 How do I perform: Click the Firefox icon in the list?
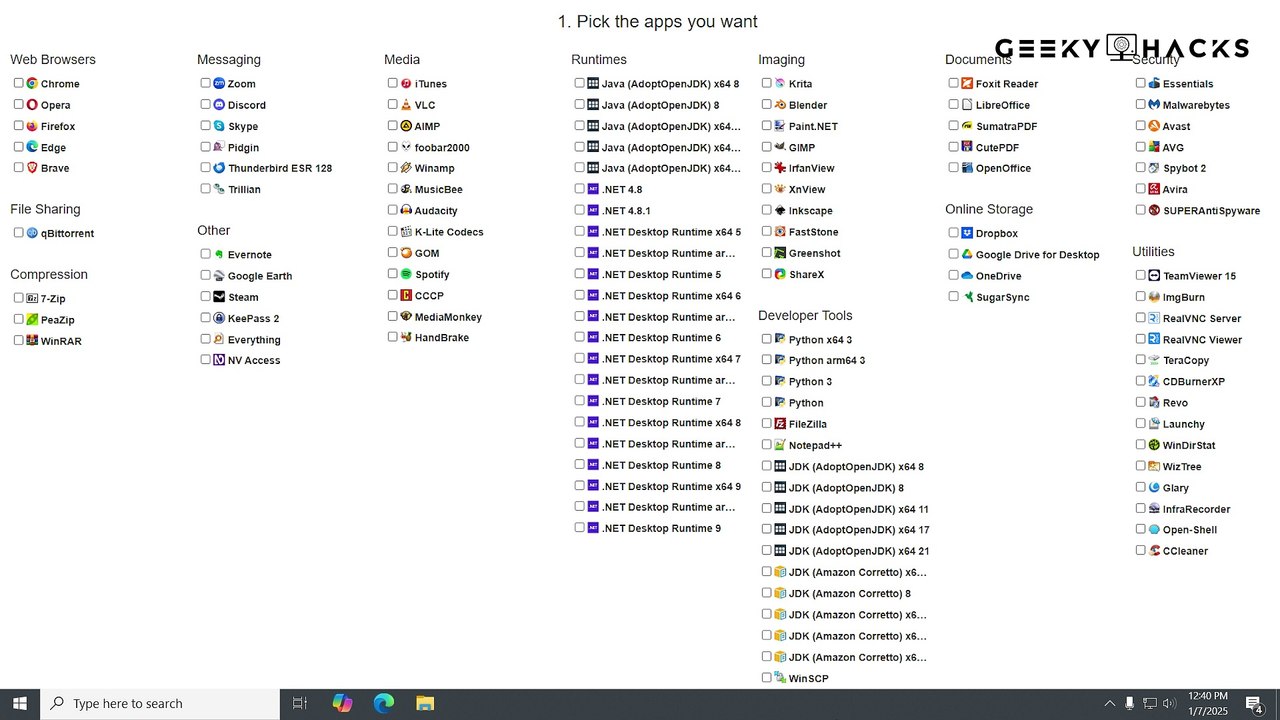tap(32, 126)
